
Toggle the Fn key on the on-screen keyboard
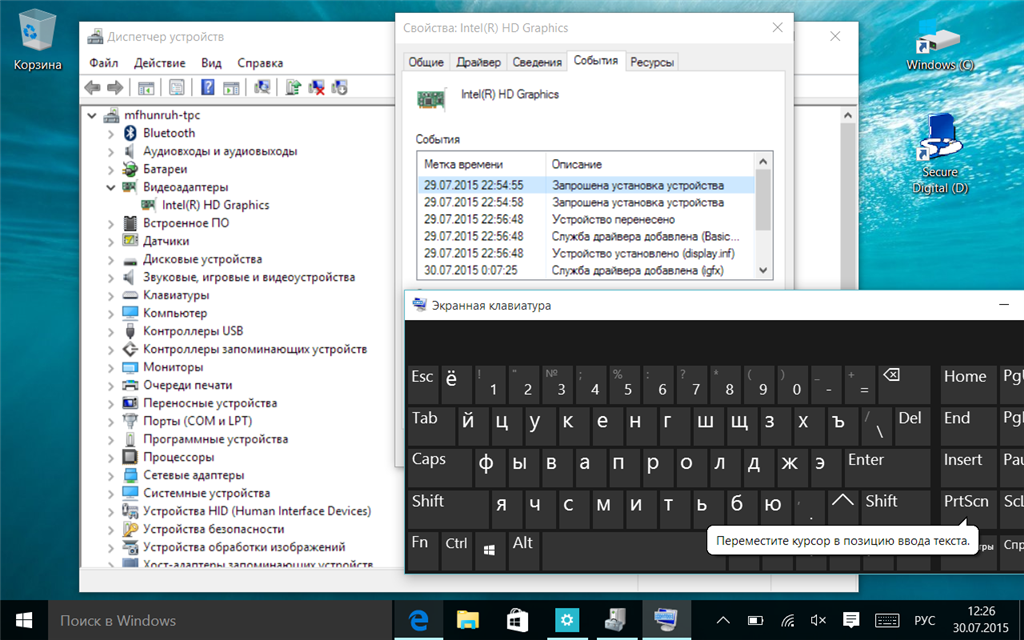422,551
